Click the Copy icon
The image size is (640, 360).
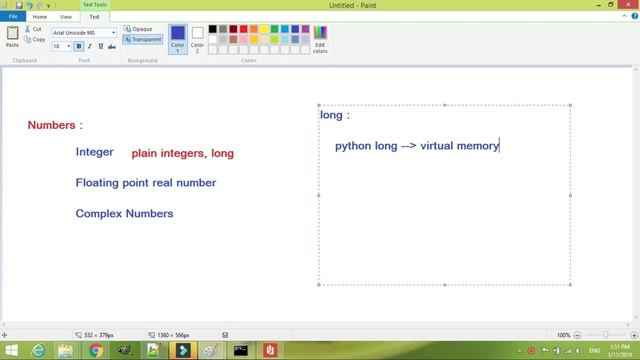pyautogui.click(x=27, y=40)
